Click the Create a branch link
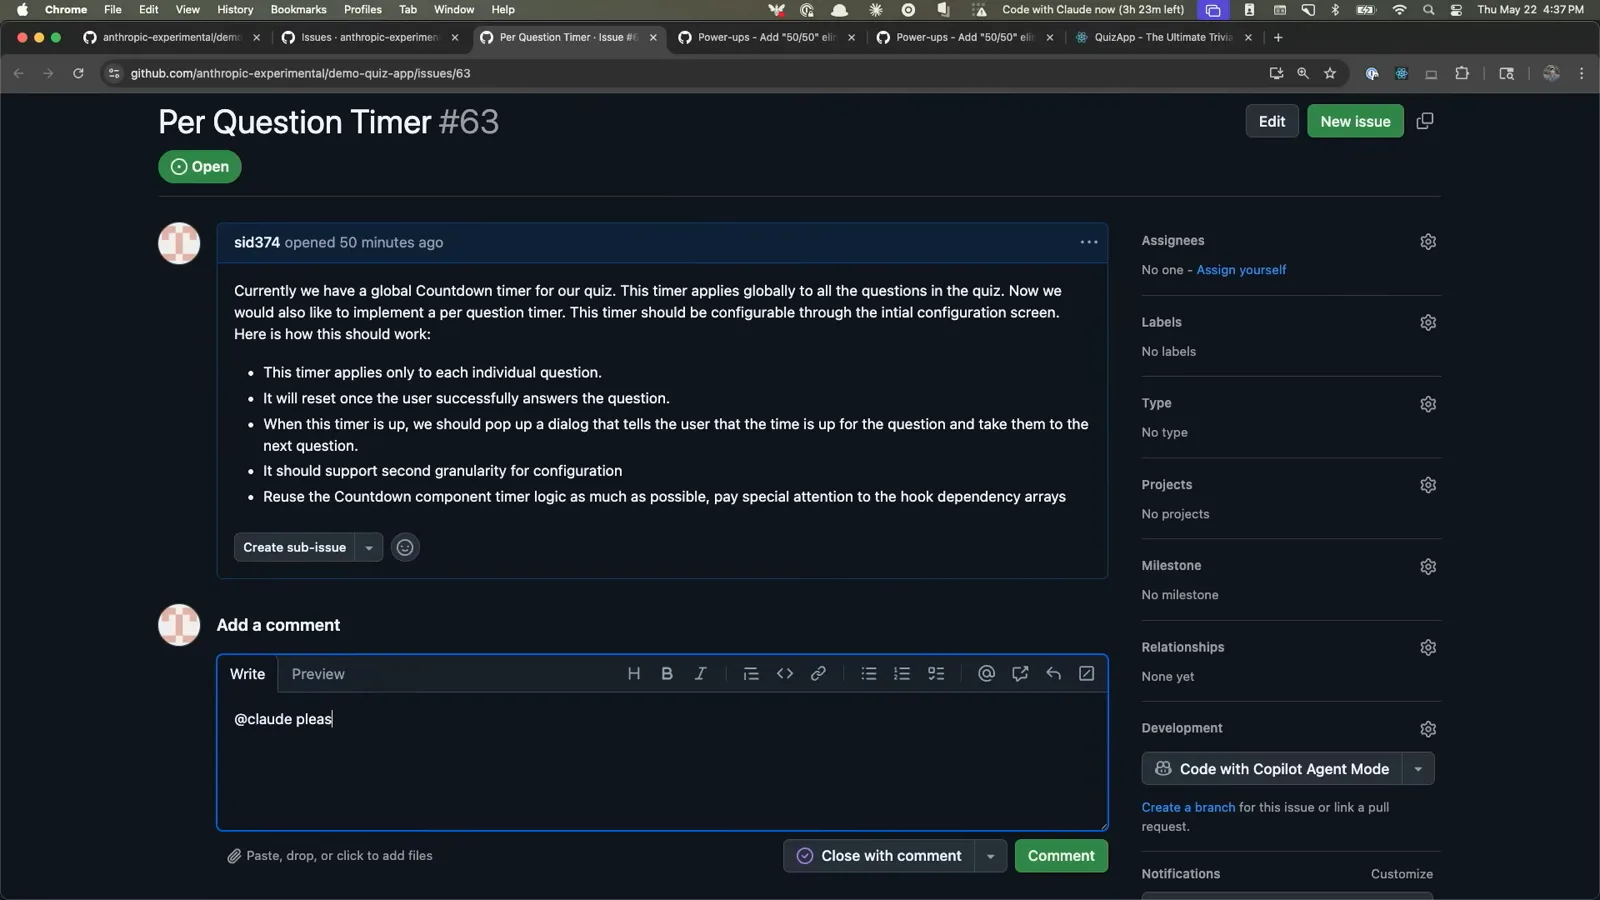The width and height of the screenshot is (1600, 900). 1188,807
